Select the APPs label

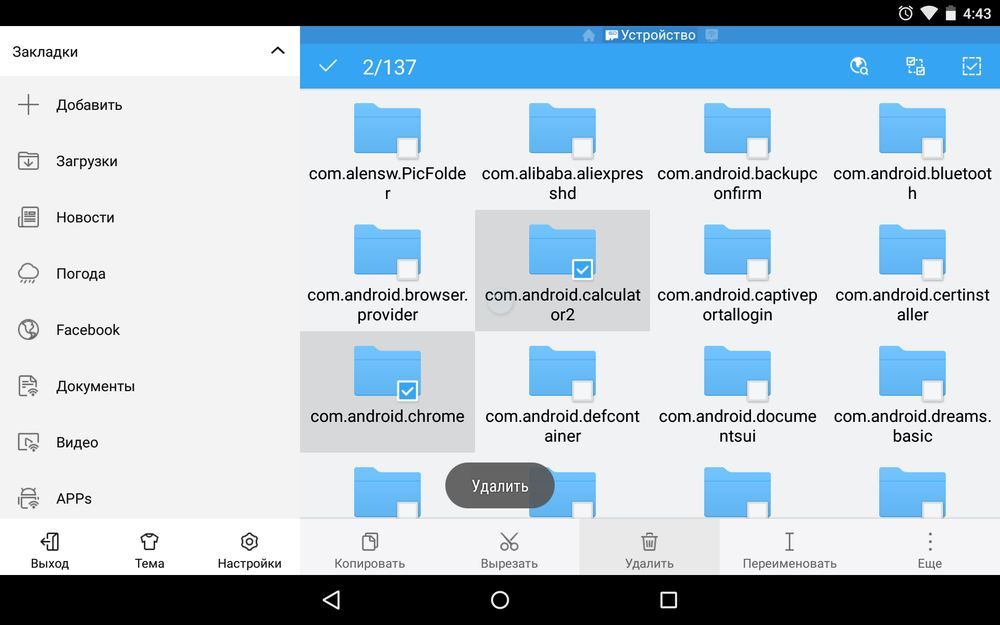tap(74, 498)
